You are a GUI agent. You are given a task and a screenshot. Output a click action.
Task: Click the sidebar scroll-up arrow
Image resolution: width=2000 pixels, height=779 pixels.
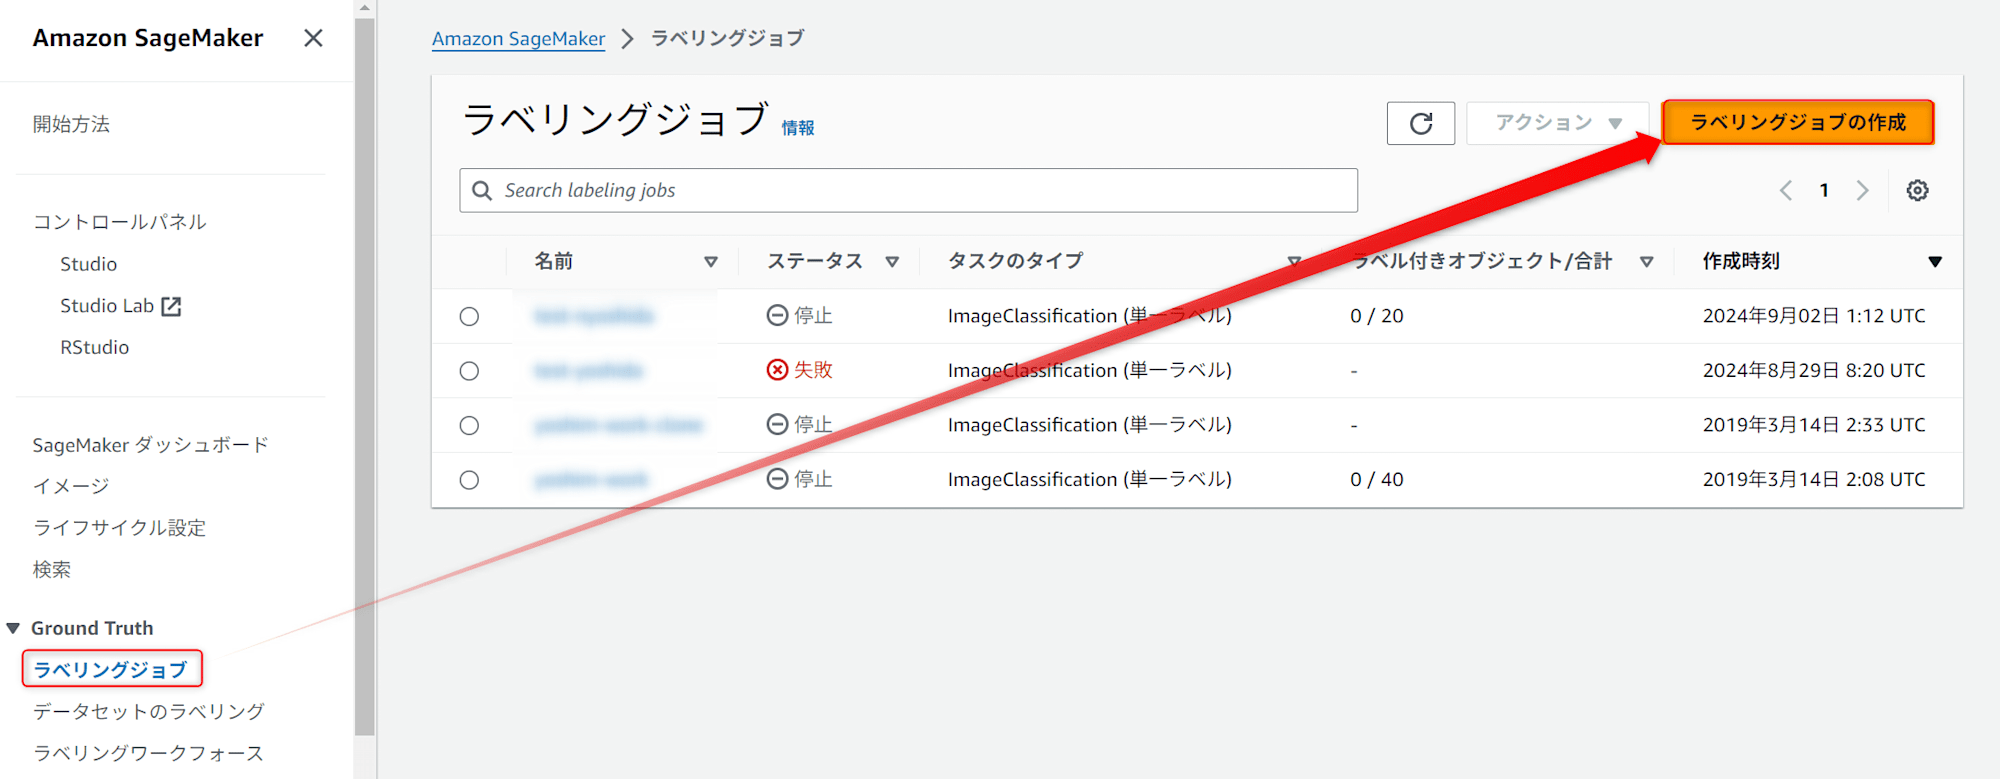click(365, 8)
